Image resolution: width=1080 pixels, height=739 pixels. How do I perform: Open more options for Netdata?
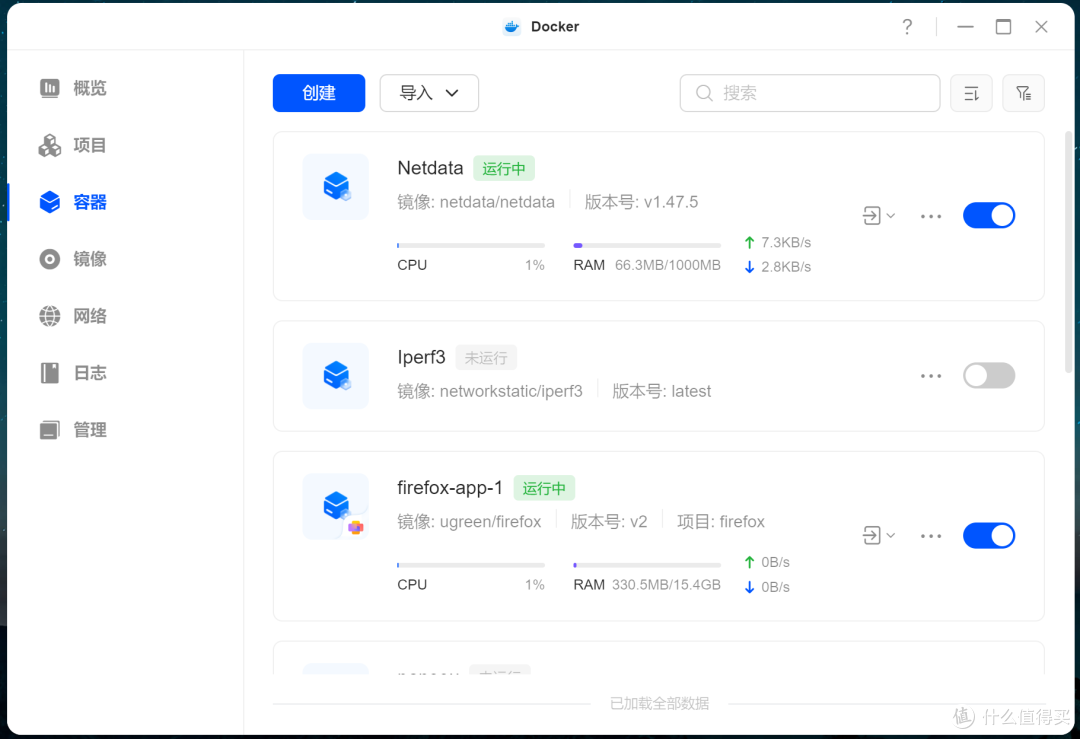[931, 216]
